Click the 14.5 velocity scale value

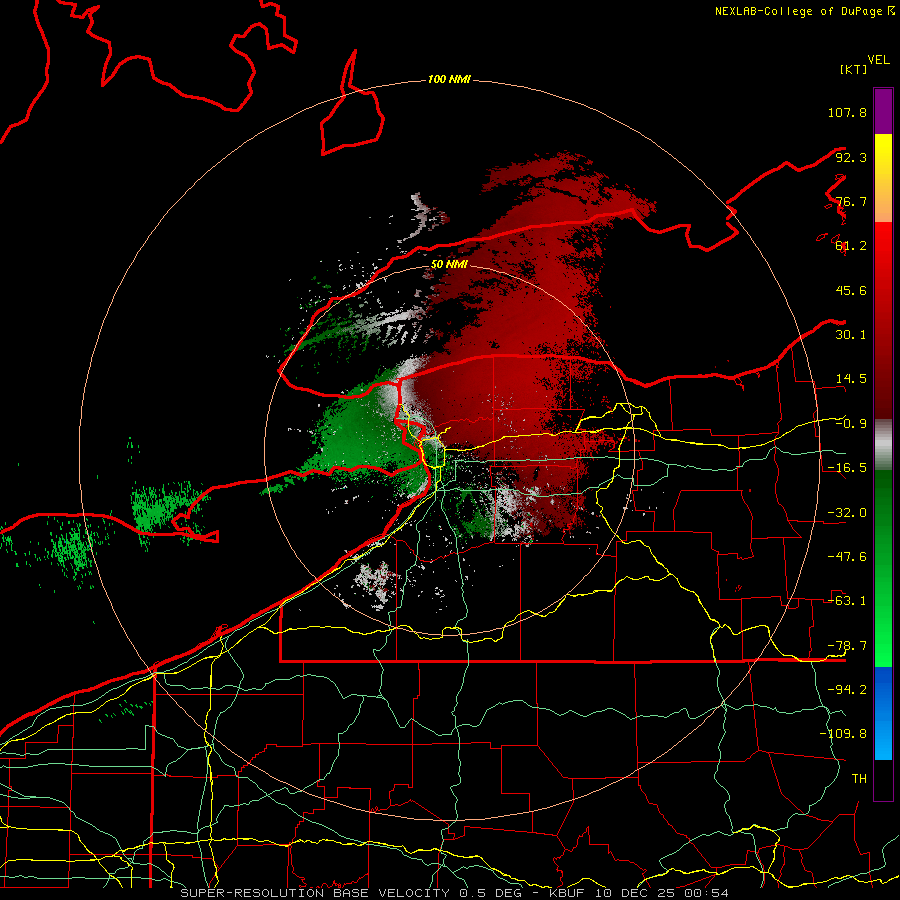coord(851,379)
